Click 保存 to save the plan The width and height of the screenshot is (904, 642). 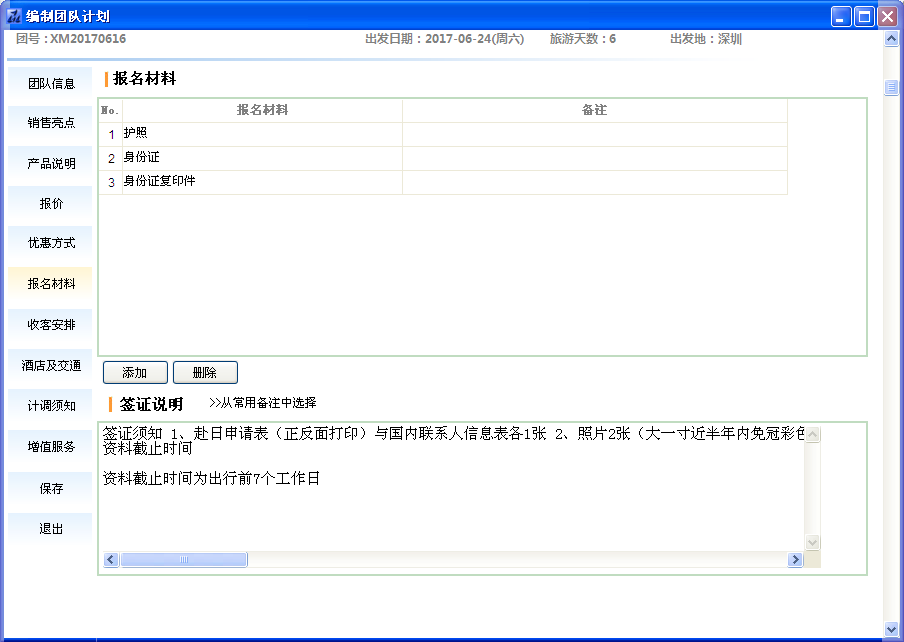pyautogui.click(x=51, y=489)
